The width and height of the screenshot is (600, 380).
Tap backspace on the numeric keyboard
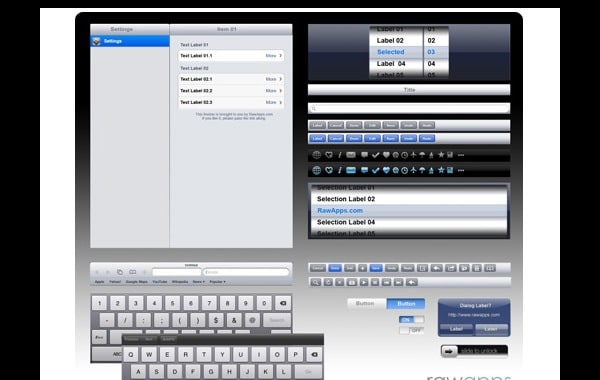point(283,303)
